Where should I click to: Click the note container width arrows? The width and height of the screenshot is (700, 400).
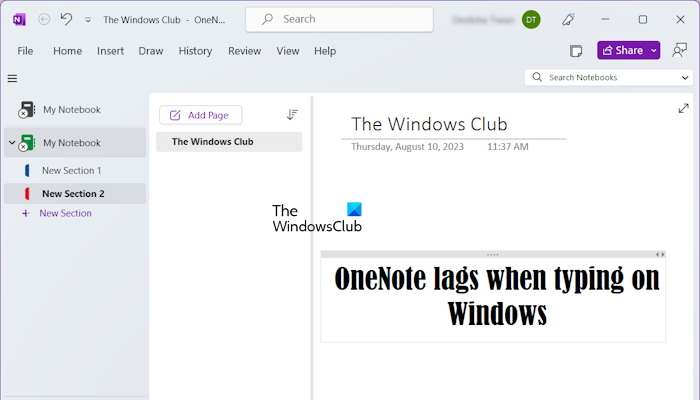[660, 254]
